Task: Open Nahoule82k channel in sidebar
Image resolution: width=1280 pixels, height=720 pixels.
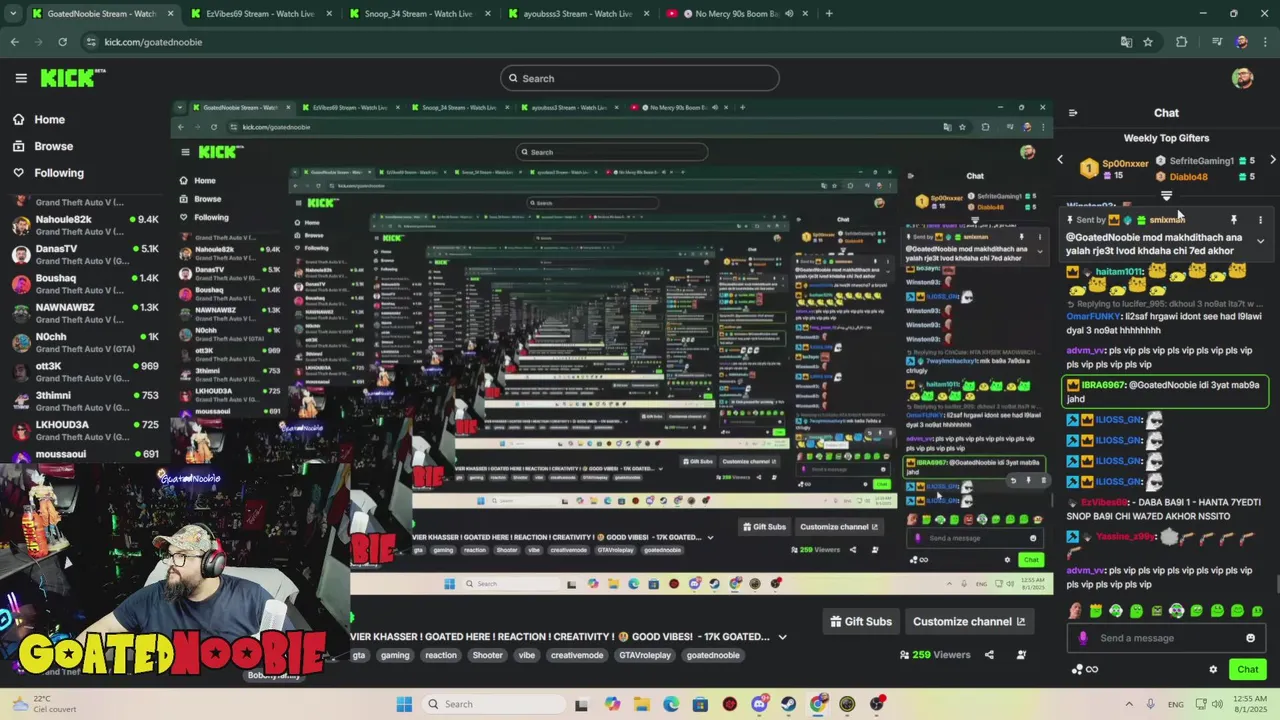Action: click(x=85, y=225)
